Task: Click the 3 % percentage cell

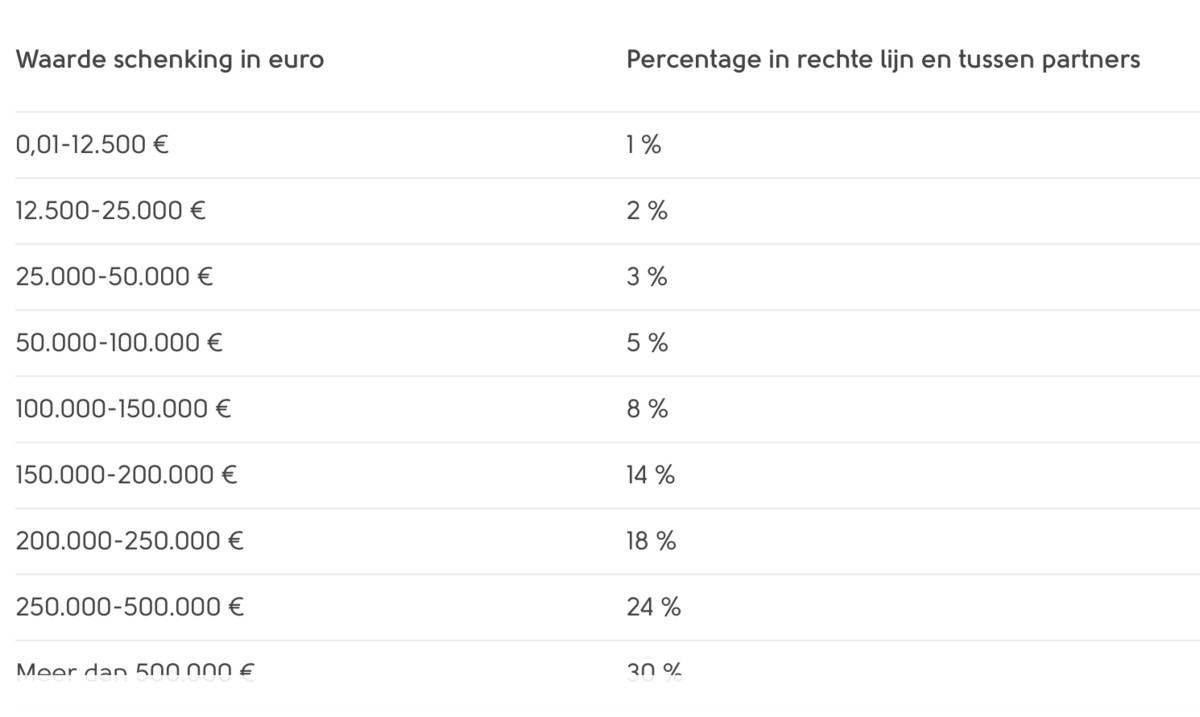Action: coord(647,277)
